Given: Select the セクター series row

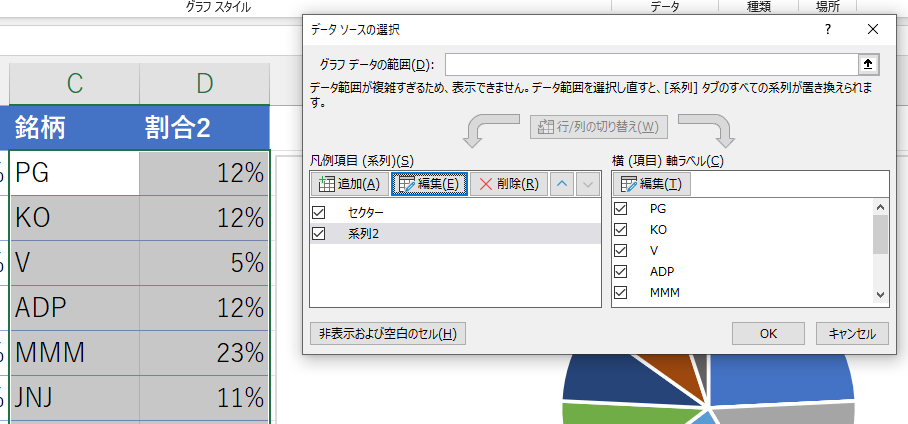Looking at the screenshot, I should (x=455, y=213).
